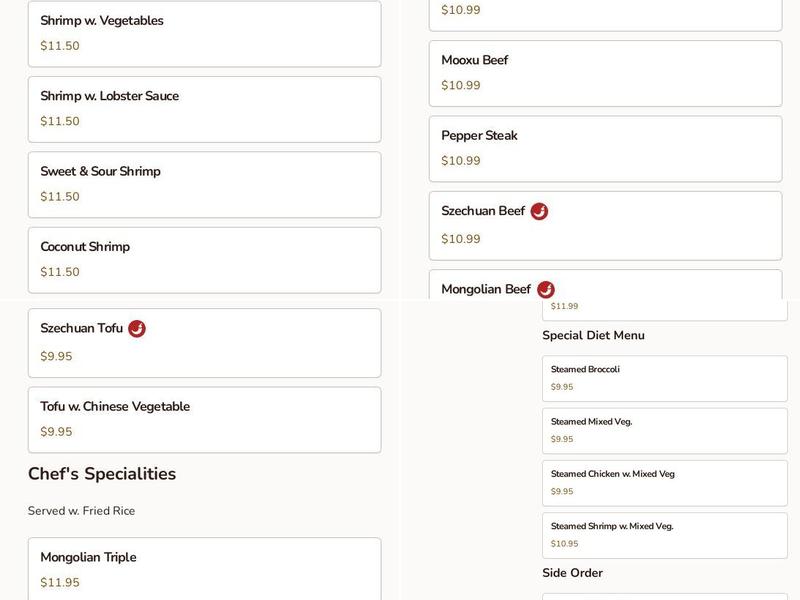The height and width of the screenshot is (600, 800).
Task: Choose the Tofu w. Chinese Vegetable item
Action: (204, 419)
